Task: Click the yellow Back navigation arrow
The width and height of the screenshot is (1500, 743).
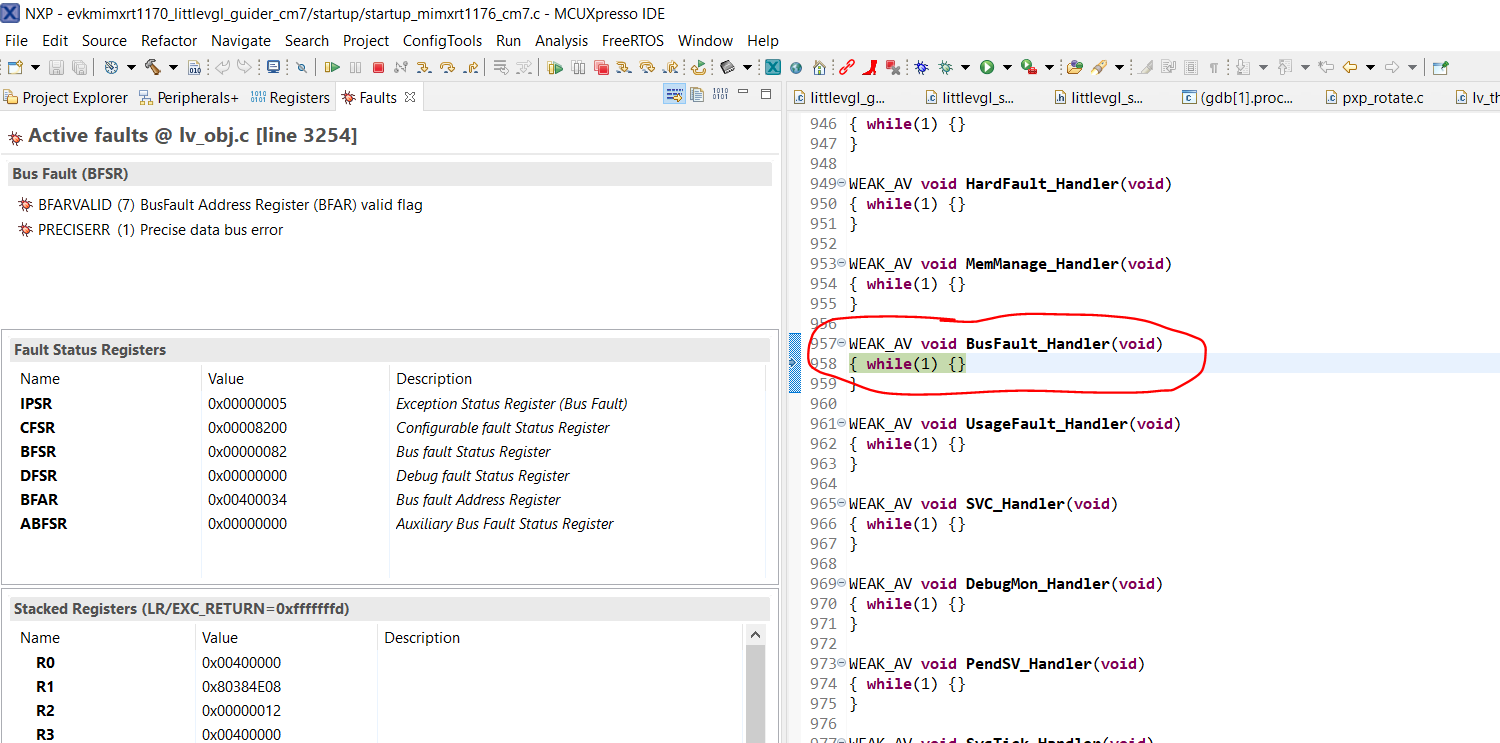Action: (1349, 67)
